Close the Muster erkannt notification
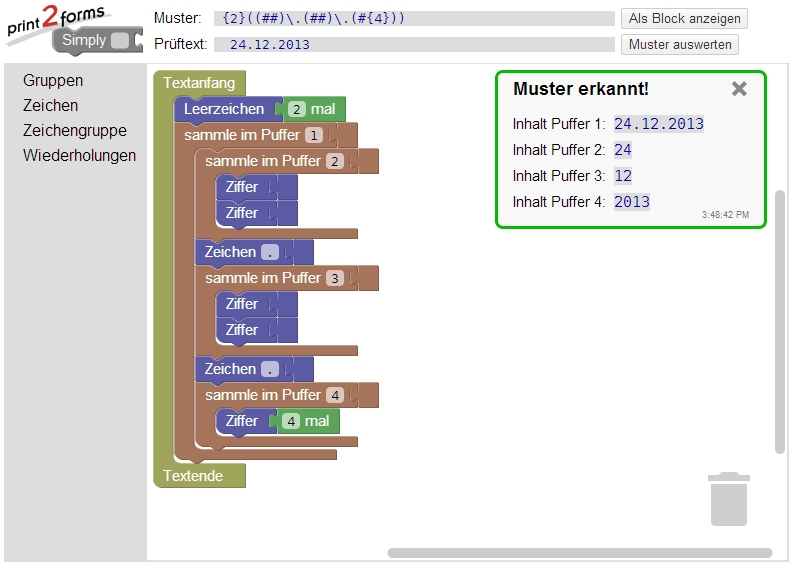 click(x=739, y=89)
